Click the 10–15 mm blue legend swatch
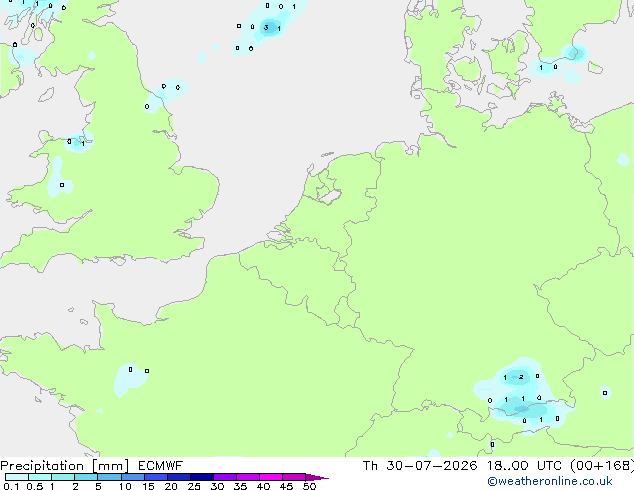Viewport: 634px width, 490px height. (132, 477)
